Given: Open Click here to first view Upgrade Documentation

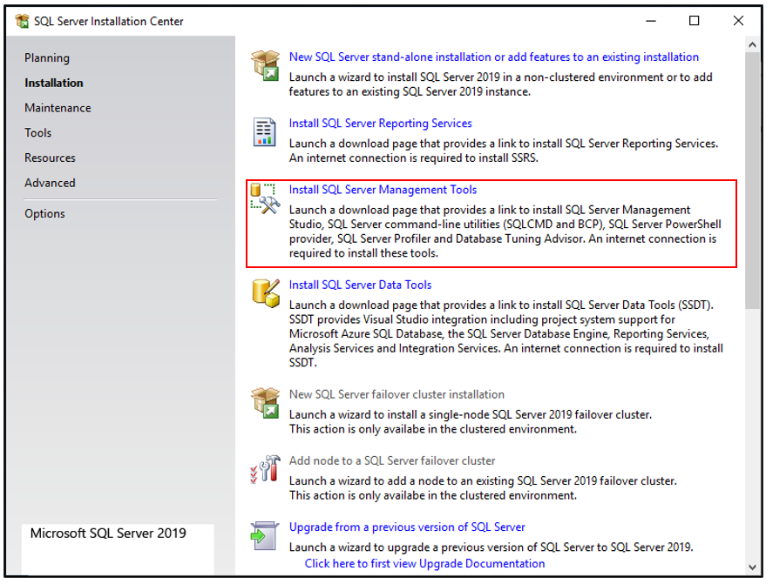Looking at the screenshot, I should pos(425,563).
